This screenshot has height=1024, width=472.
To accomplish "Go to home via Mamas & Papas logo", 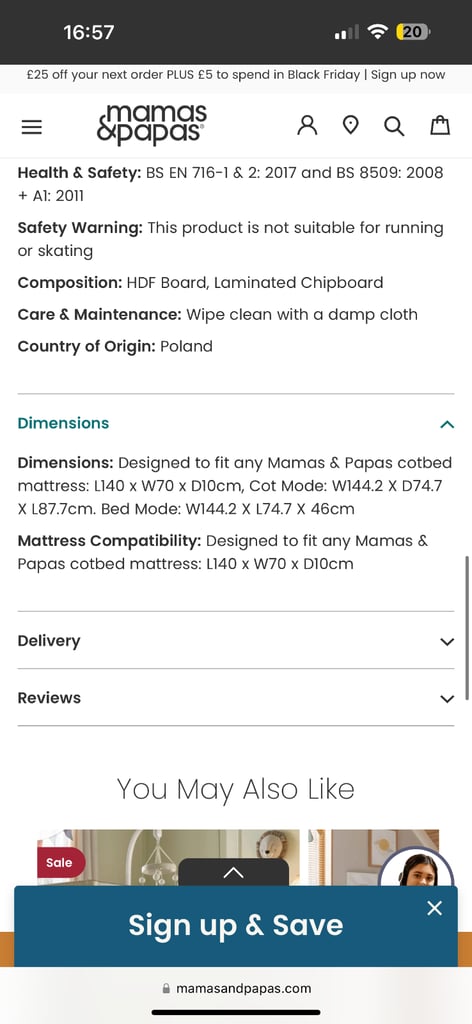I will pyautogui.click(x=152, y=124).
